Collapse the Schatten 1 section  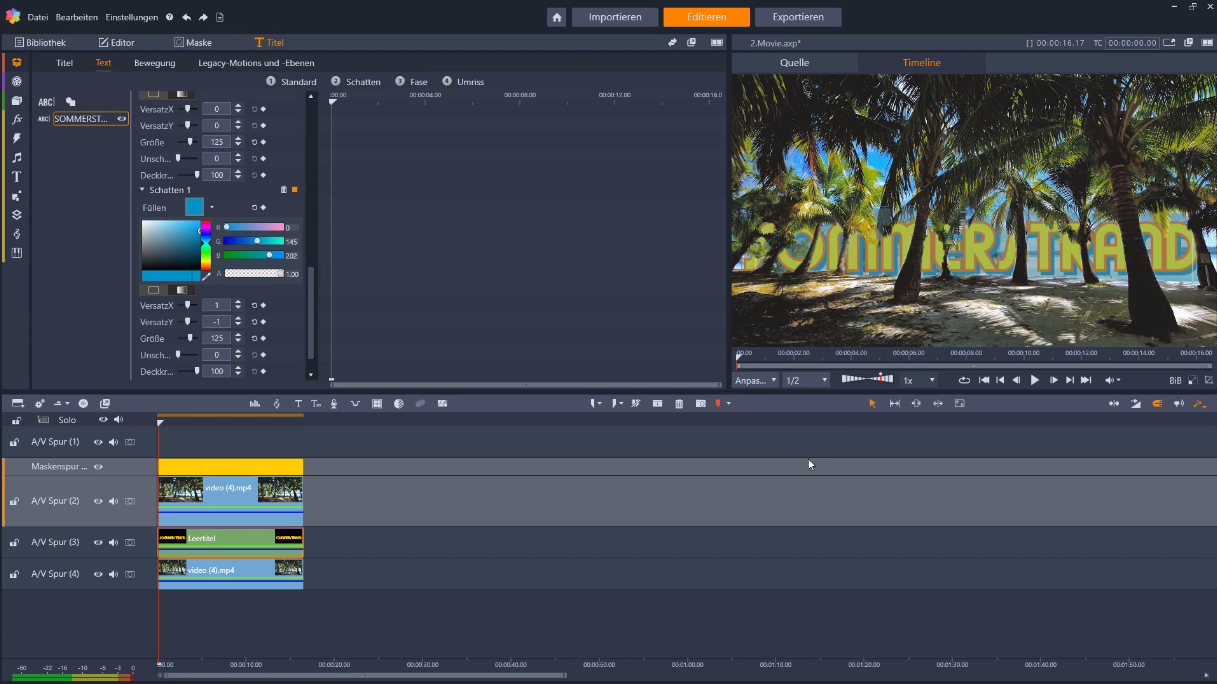click(142, 190)
